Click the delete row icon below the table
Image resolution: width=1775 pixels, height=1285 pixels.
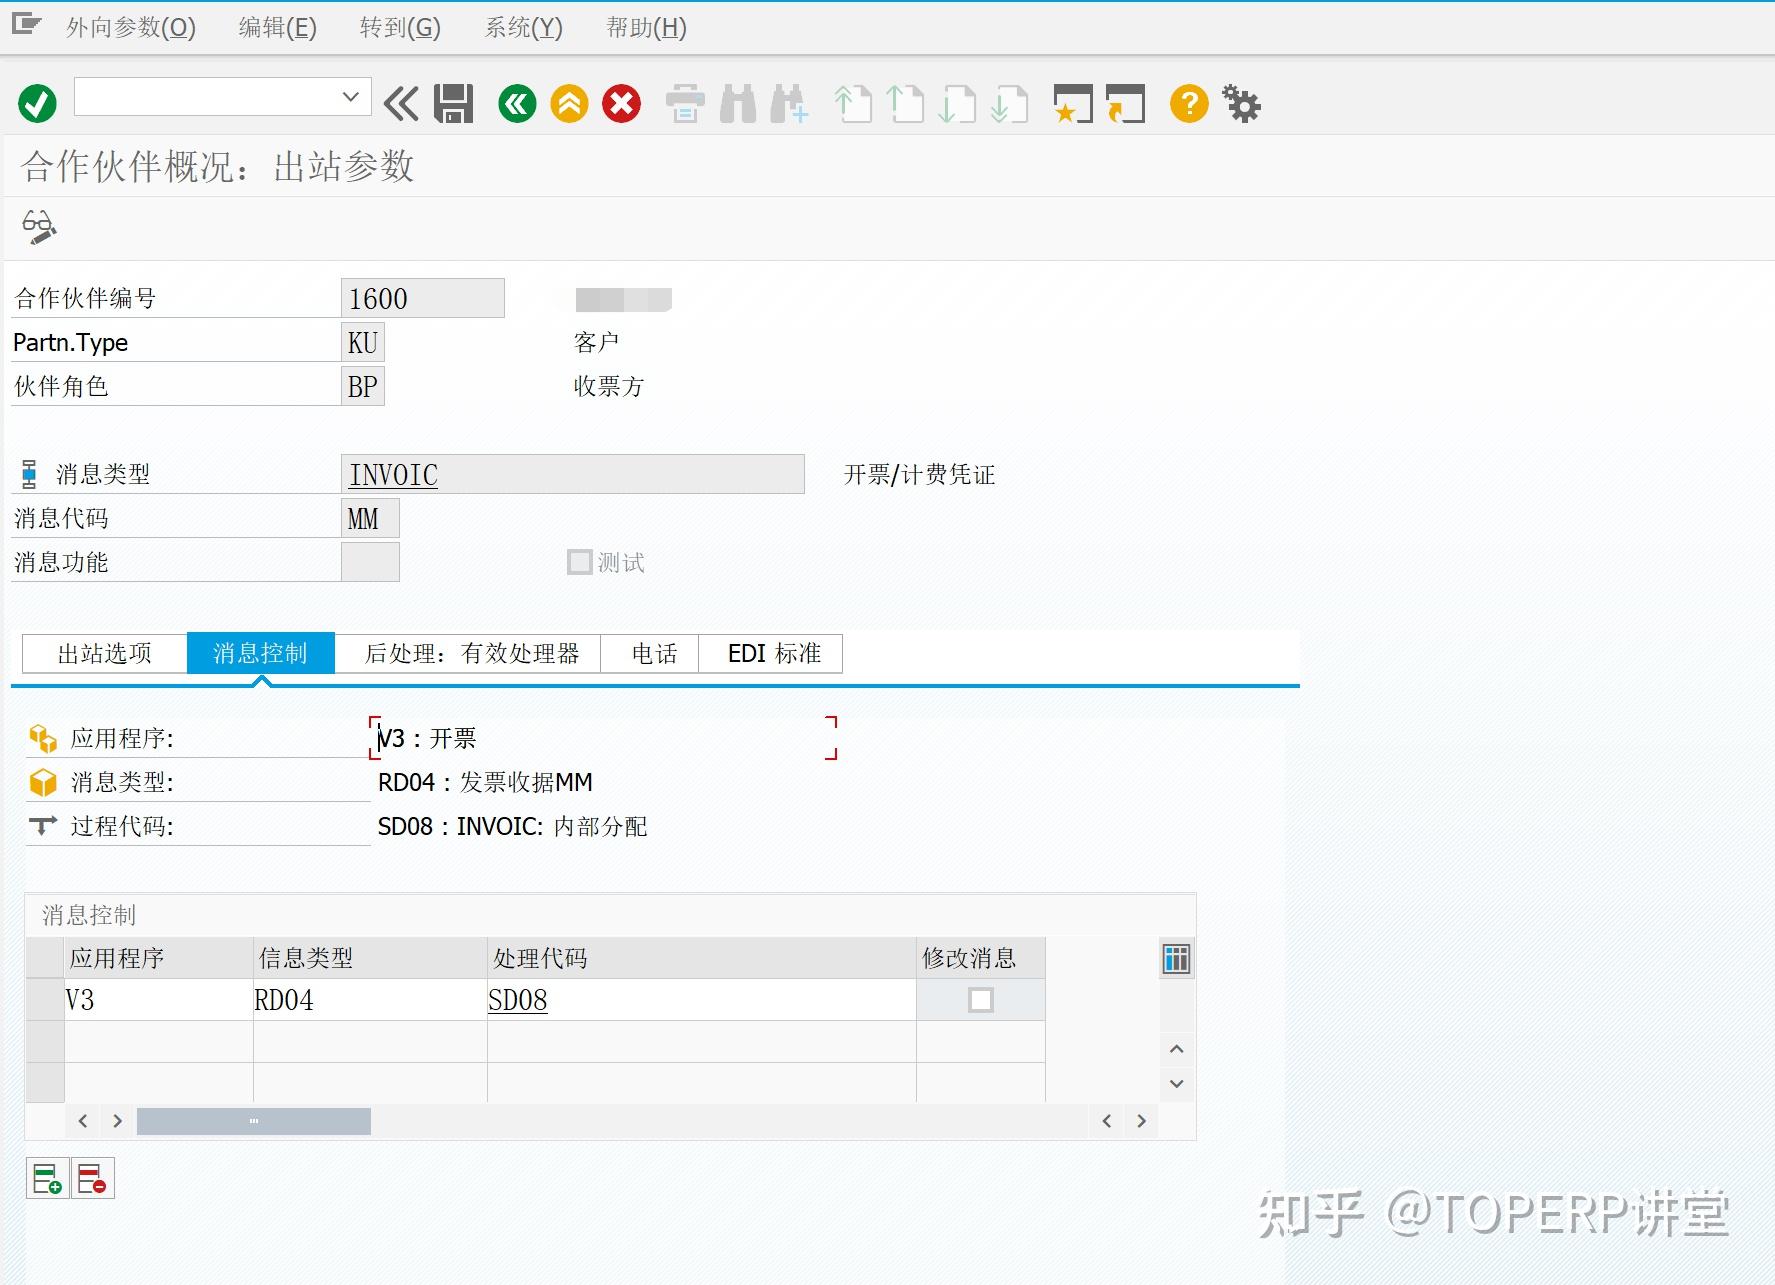(92, 1178)
